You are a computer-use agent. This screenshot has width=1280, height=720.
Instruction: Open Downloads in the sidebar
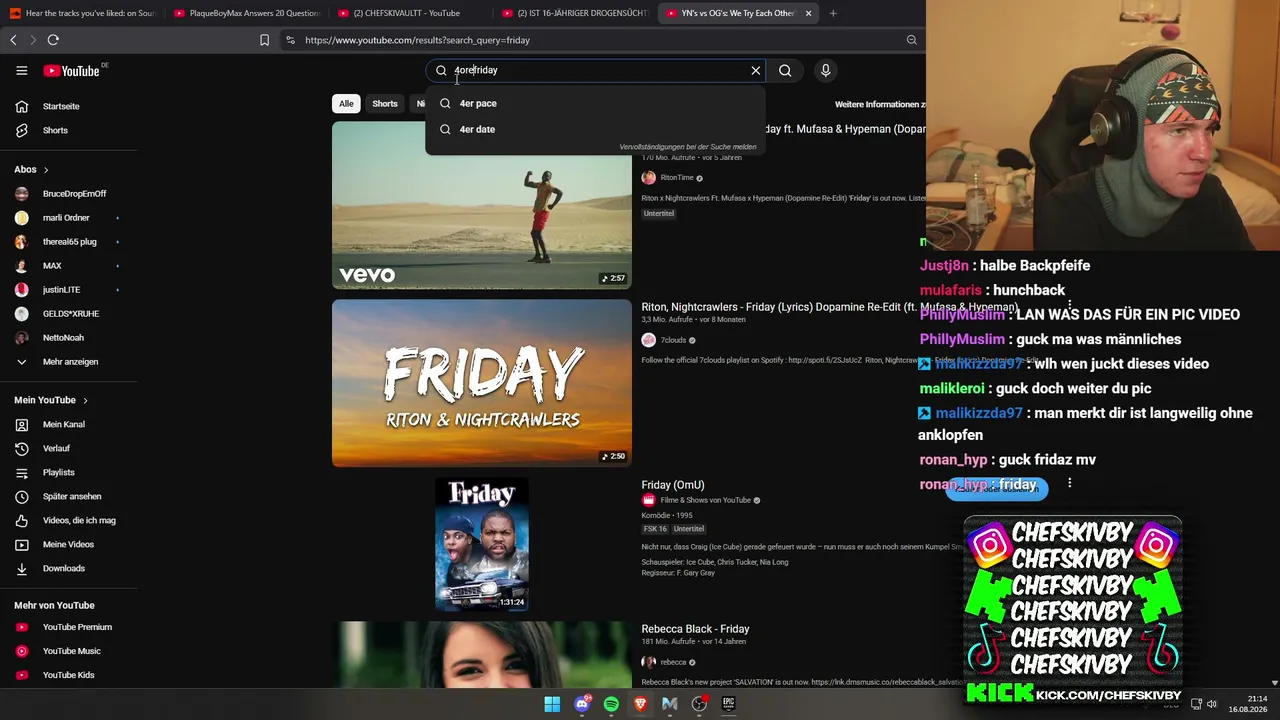(63, 568)
